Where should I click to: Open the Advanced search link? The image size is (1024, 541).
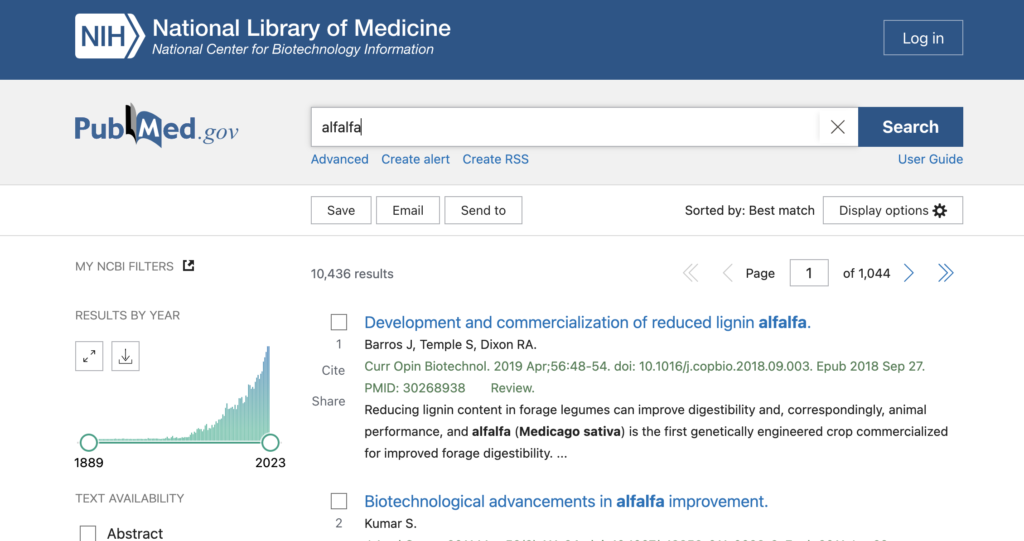[340, 159]
